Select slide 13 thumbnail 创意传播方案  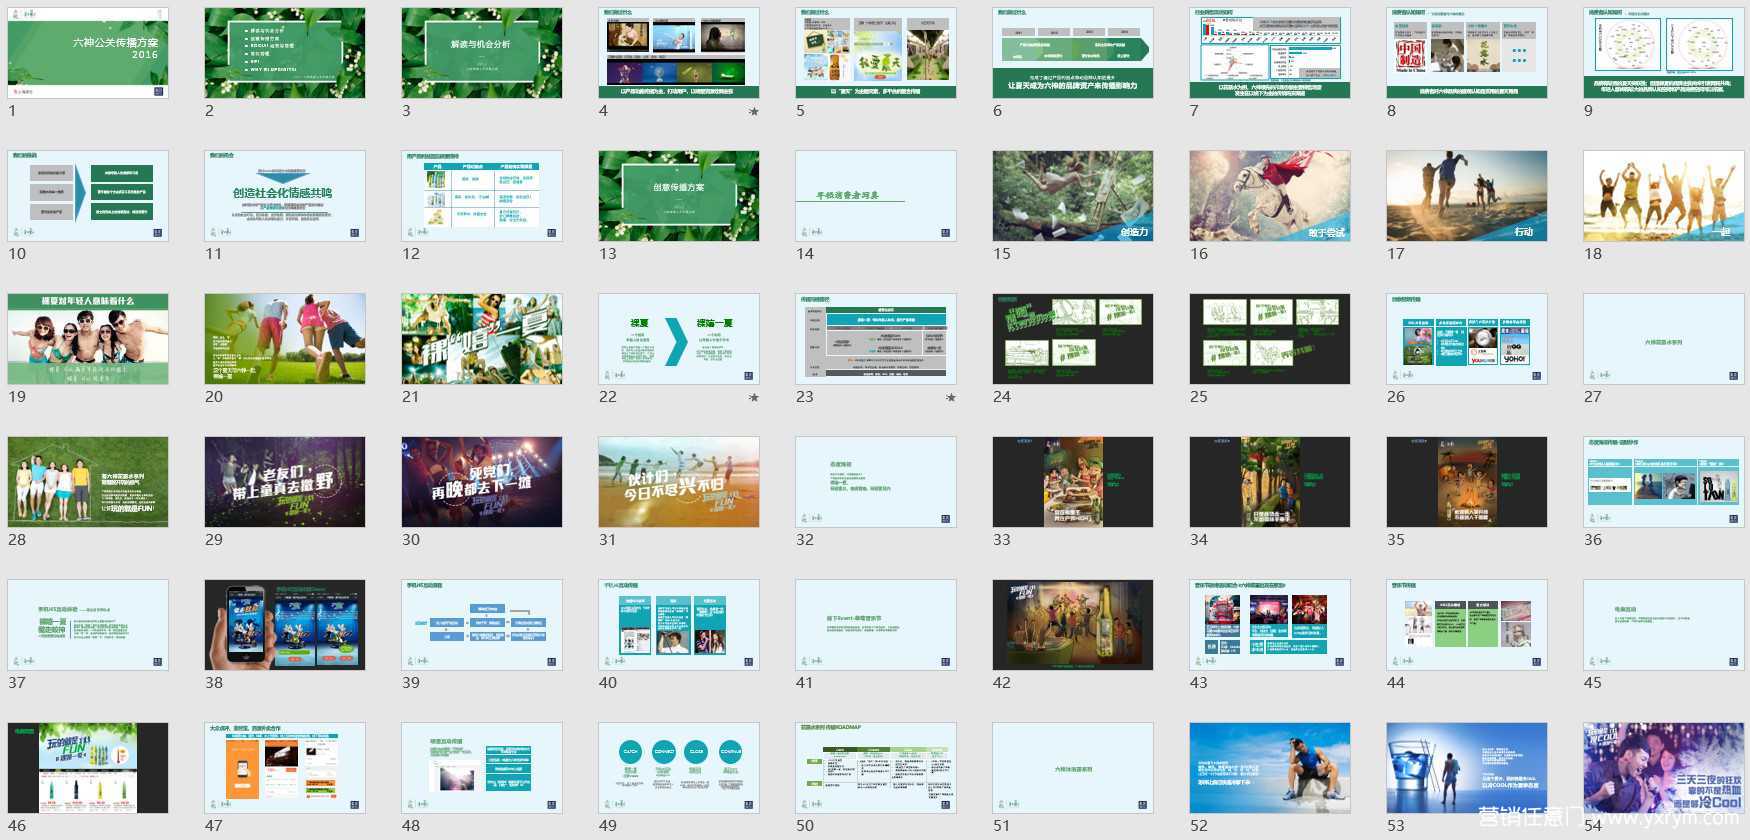(x=679, y=196)
